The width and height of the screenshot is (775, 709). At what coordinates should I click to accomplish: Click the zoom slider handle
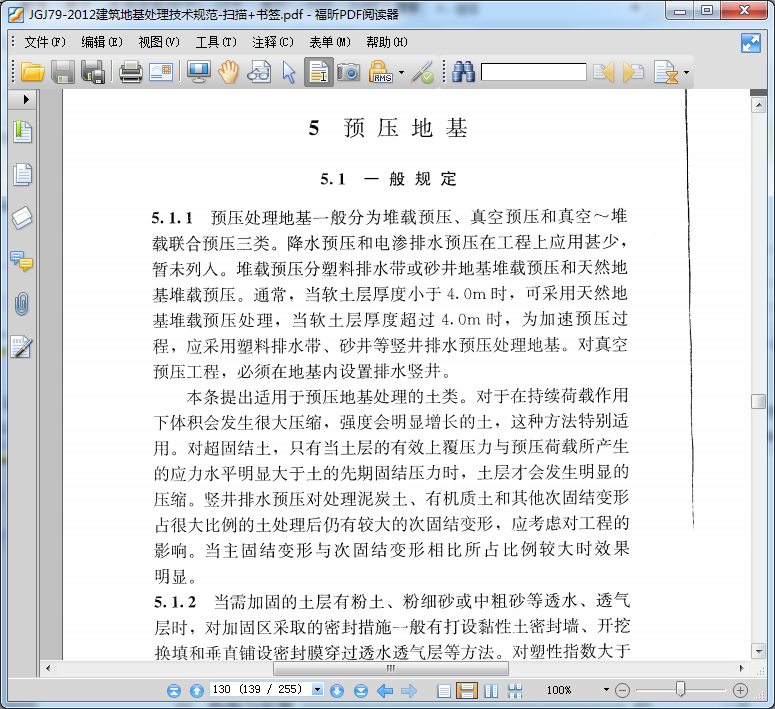coord(681,689)
